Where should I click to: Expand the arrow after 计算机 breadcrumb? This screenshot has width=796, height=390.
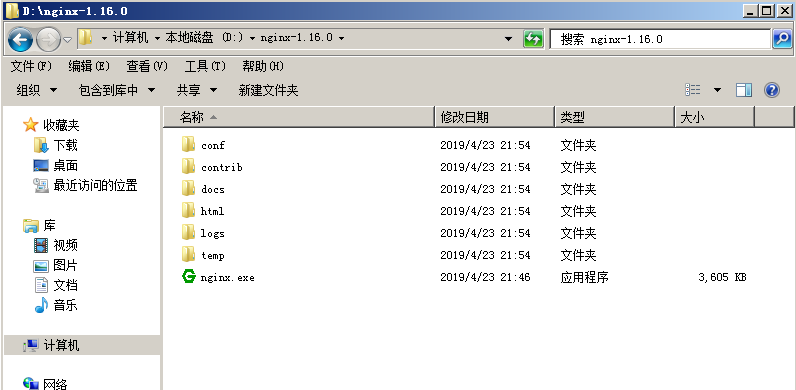[157, 38]
